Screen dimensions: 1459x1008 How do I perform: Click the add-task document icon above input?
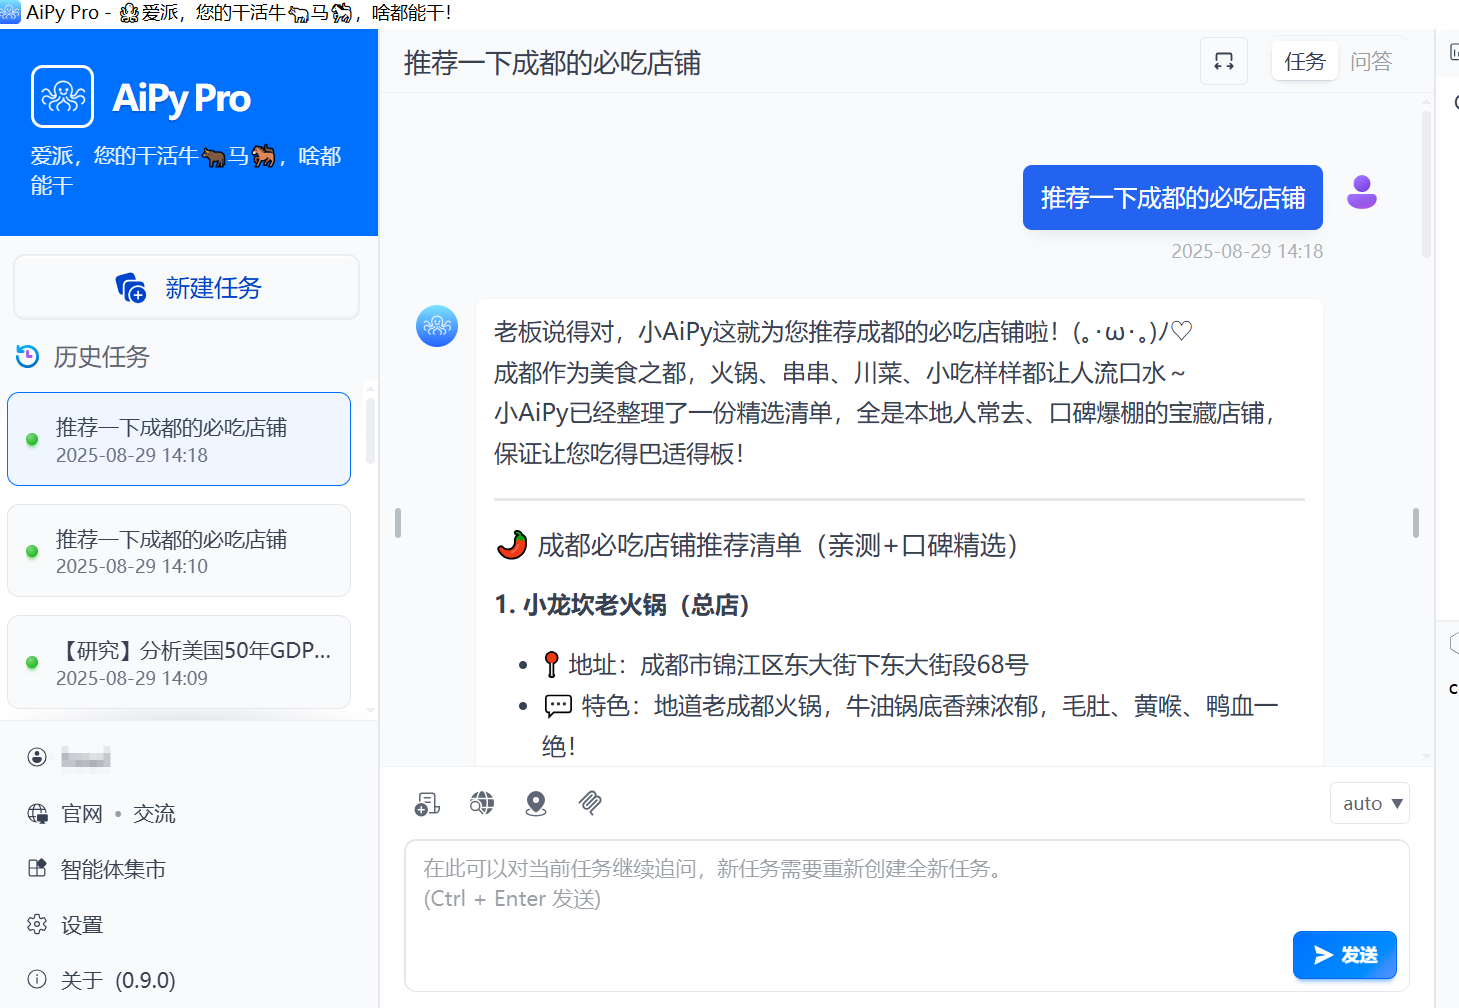coord(427,804)
